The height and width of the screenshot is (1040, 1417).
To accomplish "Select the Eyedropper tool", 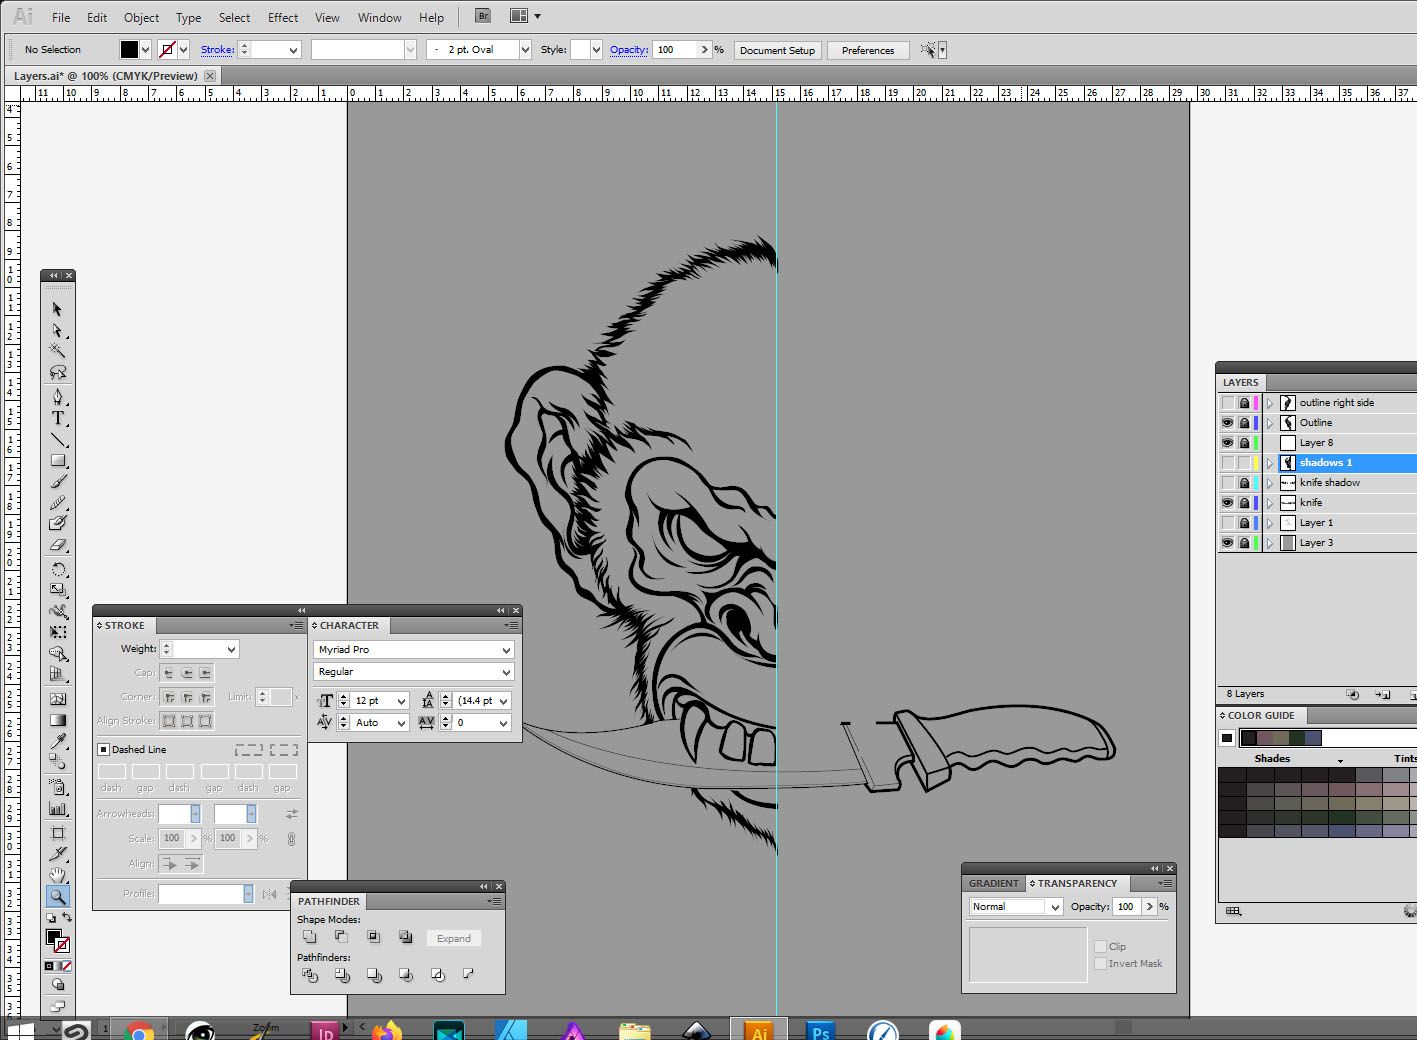I will 58,740.
